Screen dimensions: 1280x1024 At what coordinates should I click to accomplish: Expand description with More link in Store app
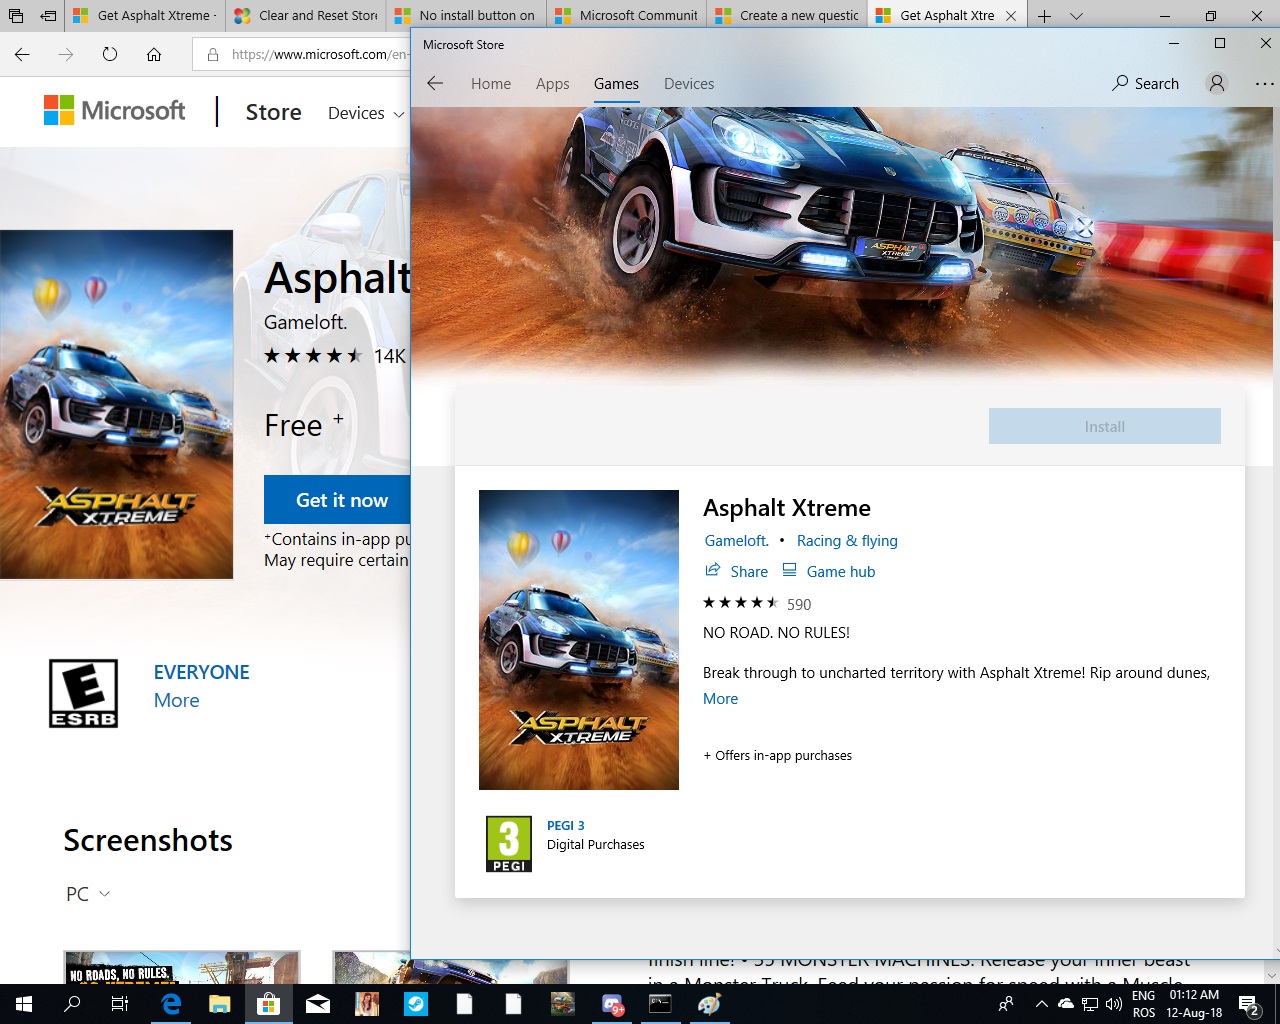(720, 699)
